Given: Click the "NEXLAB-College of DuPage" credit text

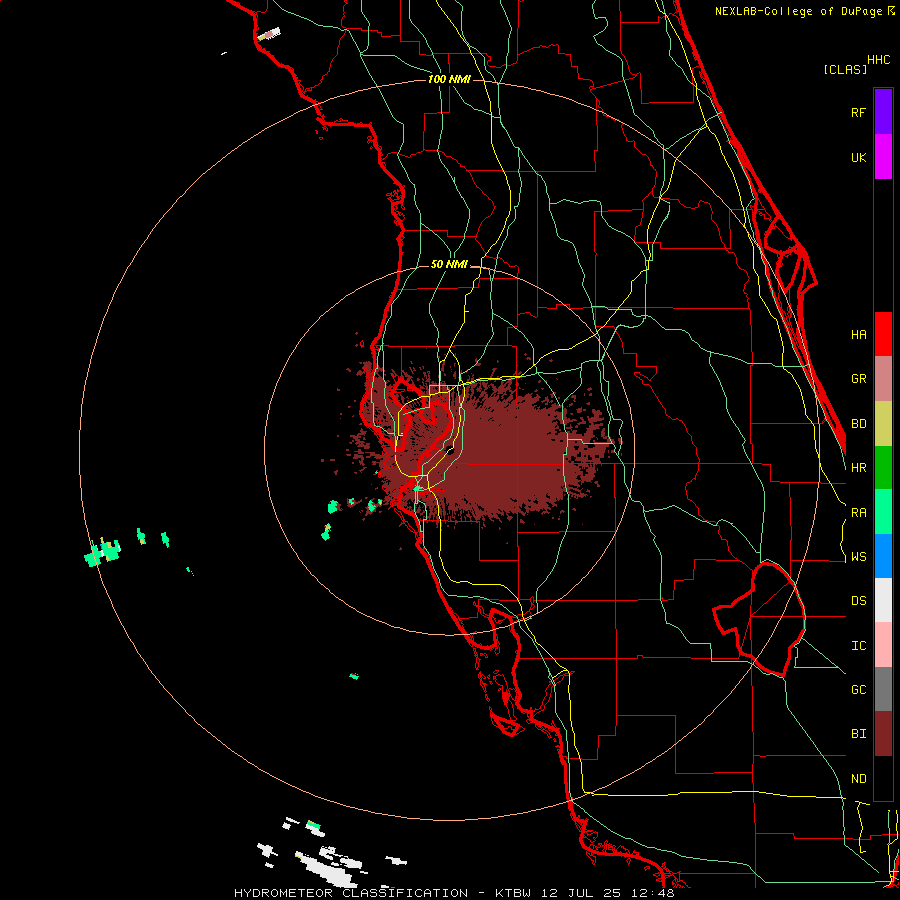Looking at the screenshot, I should pos(800,11).
